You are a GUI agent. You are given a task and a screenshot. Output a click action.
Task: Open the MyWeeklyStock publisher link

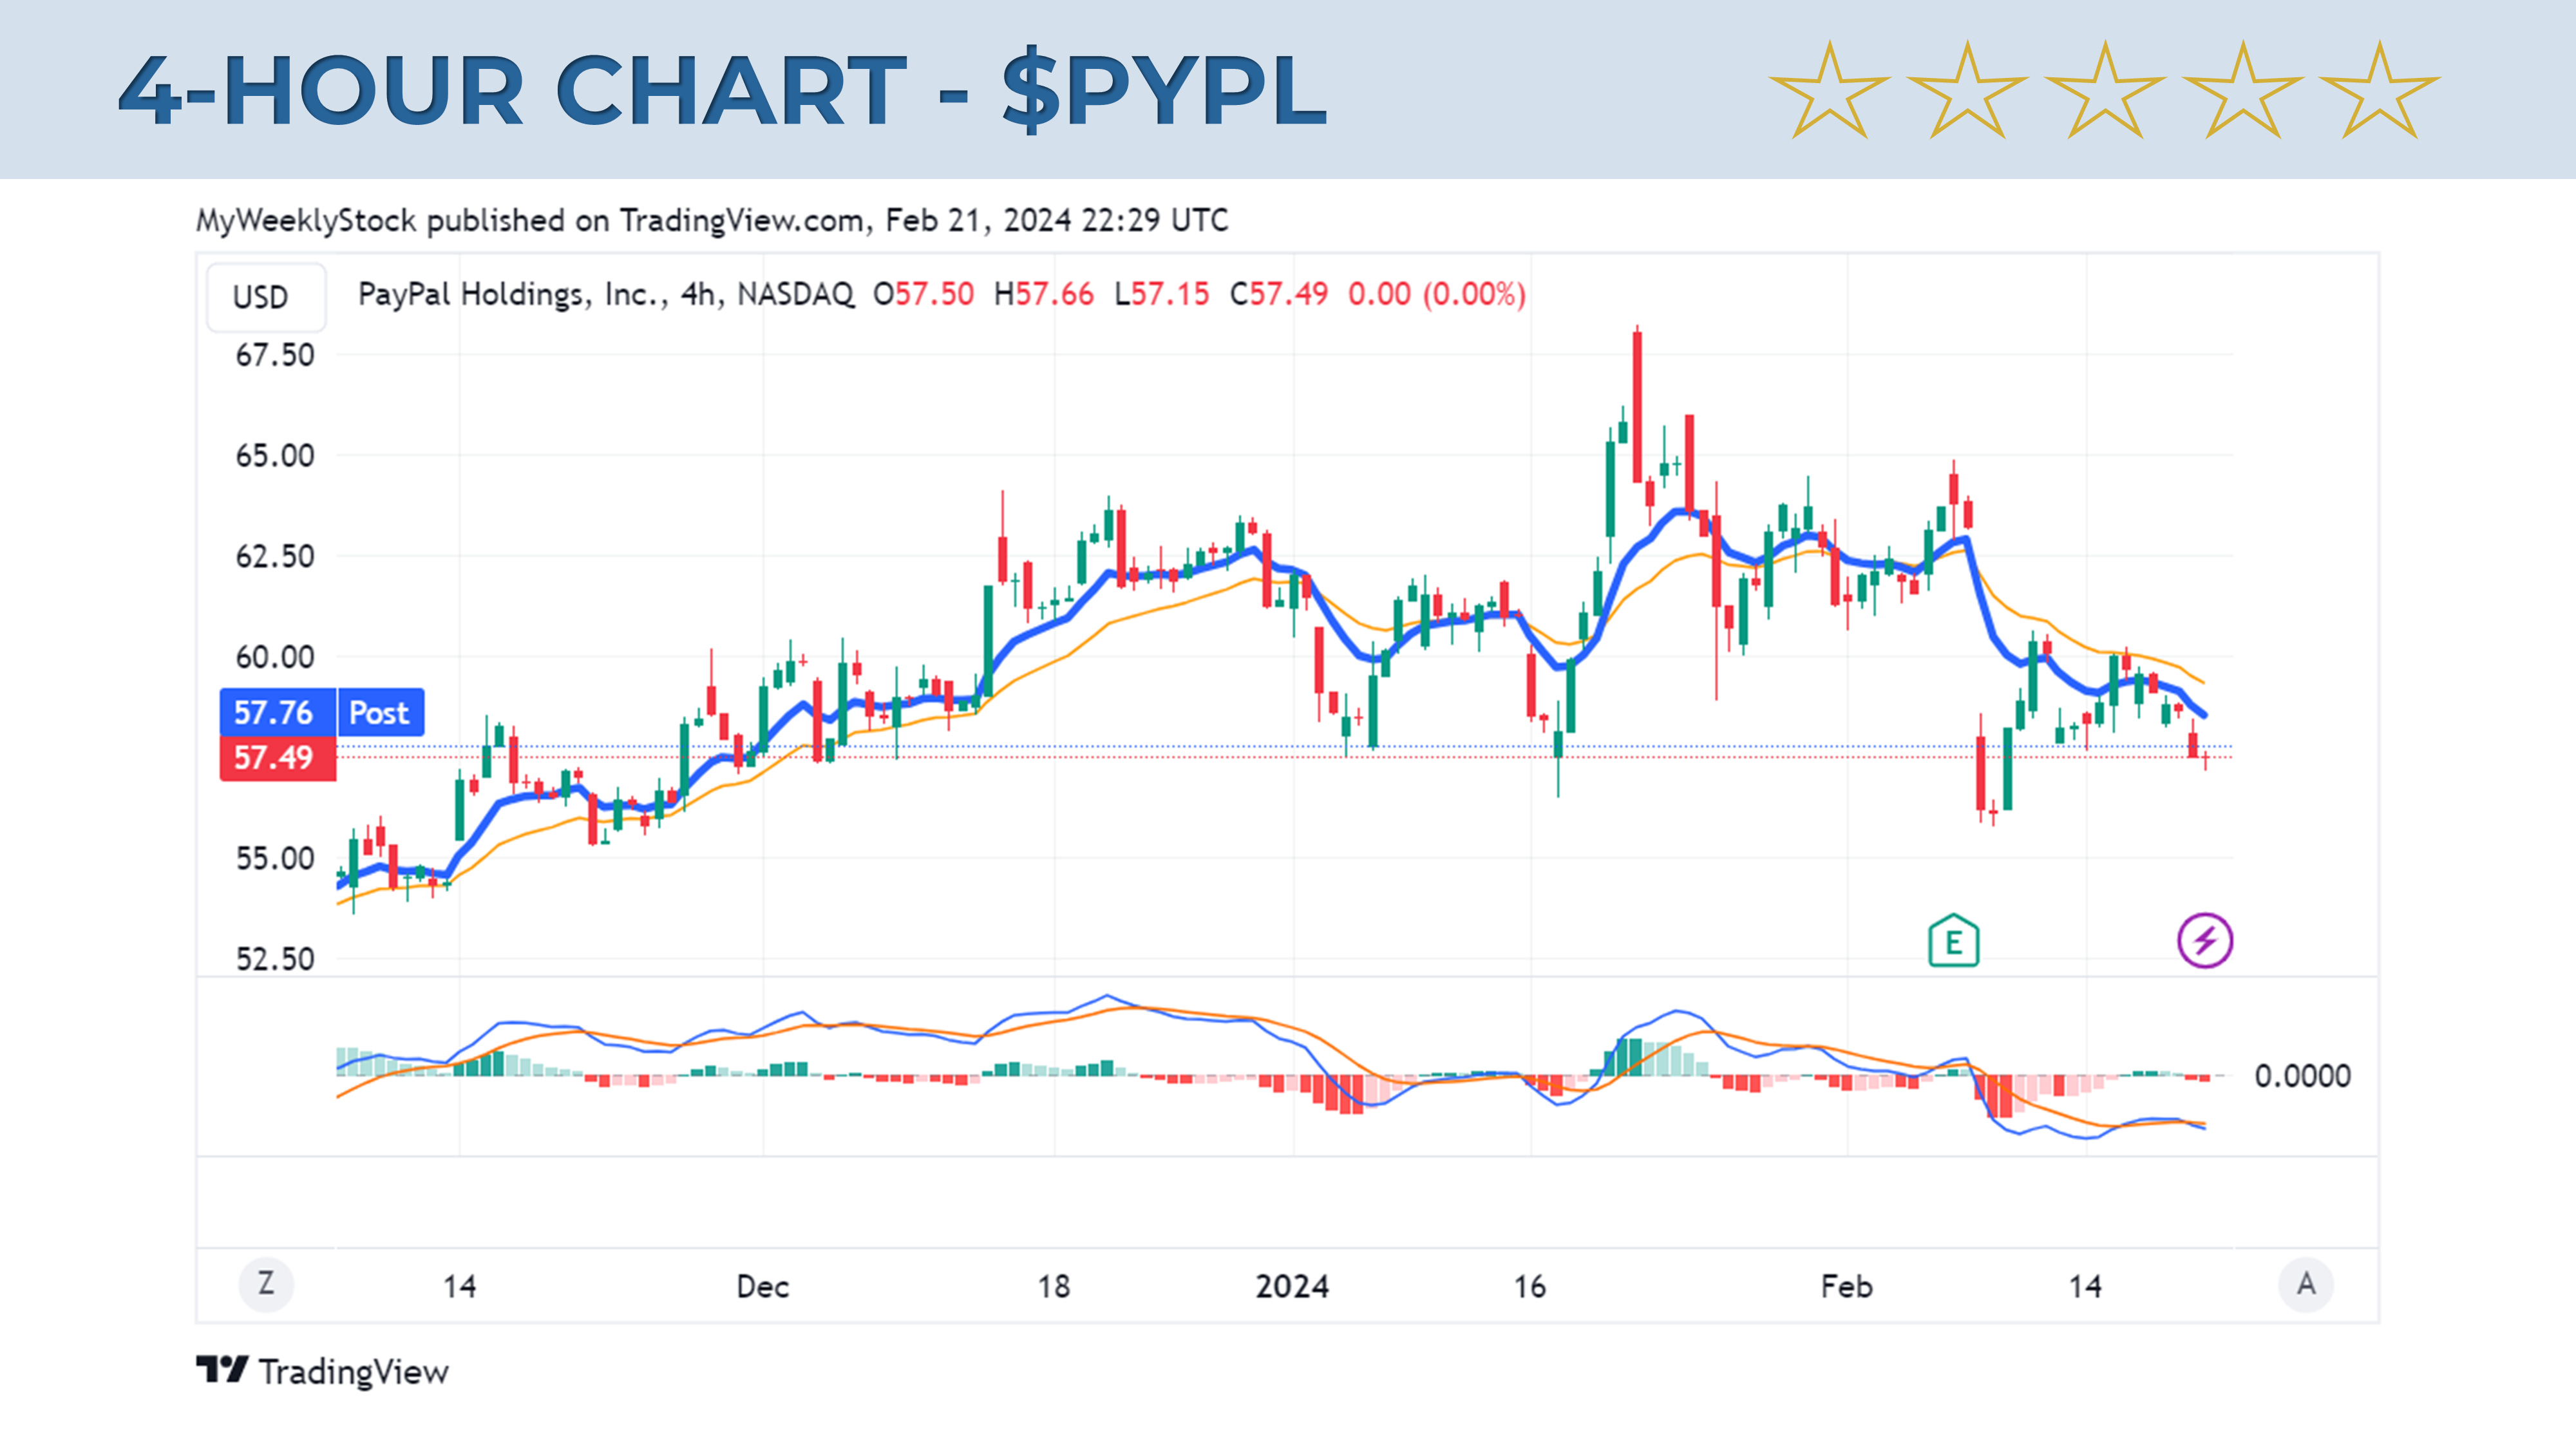coord(306,221)
